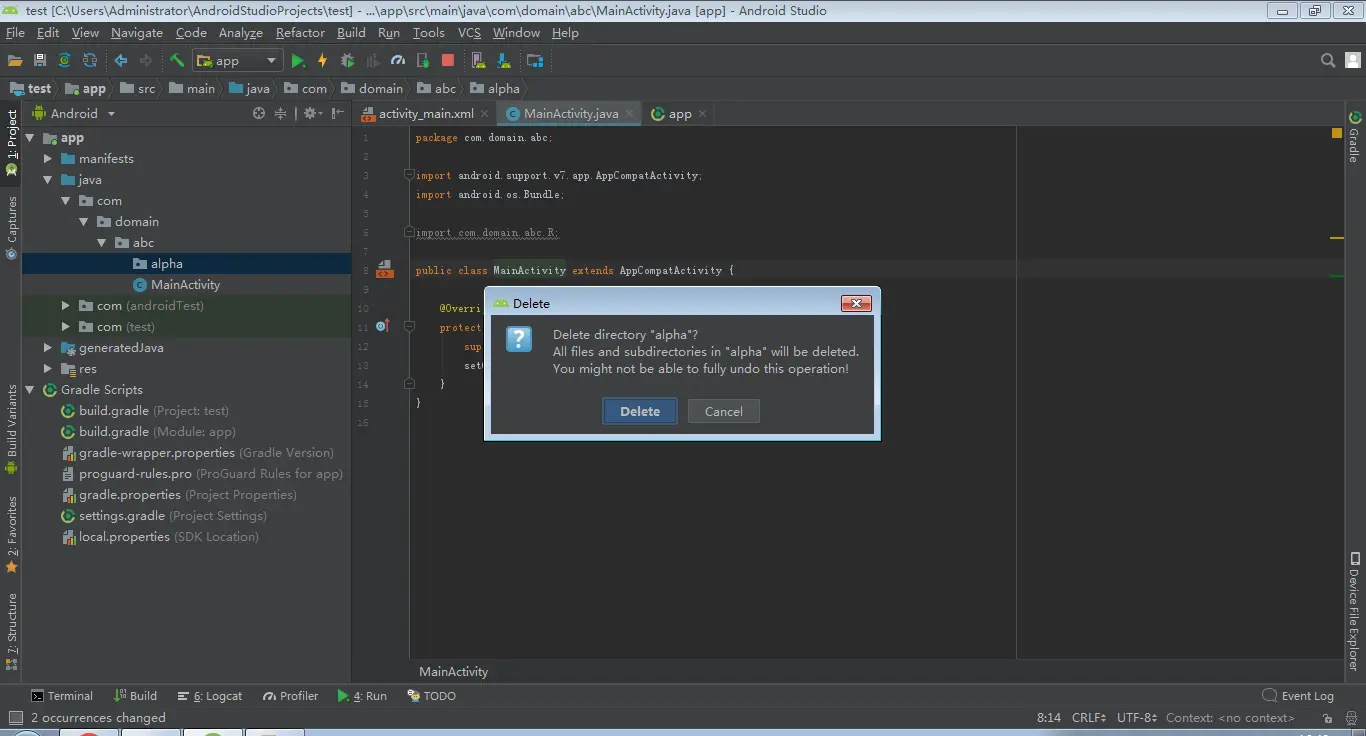This screenshot has width=1366, height=736.
Task: Click the Apply Changes lightning icon
Action: [x=322, y=61]
